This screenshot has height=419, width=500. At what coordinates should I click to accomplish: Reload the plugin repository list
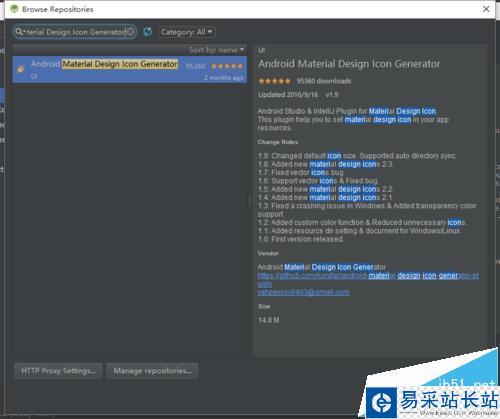tap(147, 32)
